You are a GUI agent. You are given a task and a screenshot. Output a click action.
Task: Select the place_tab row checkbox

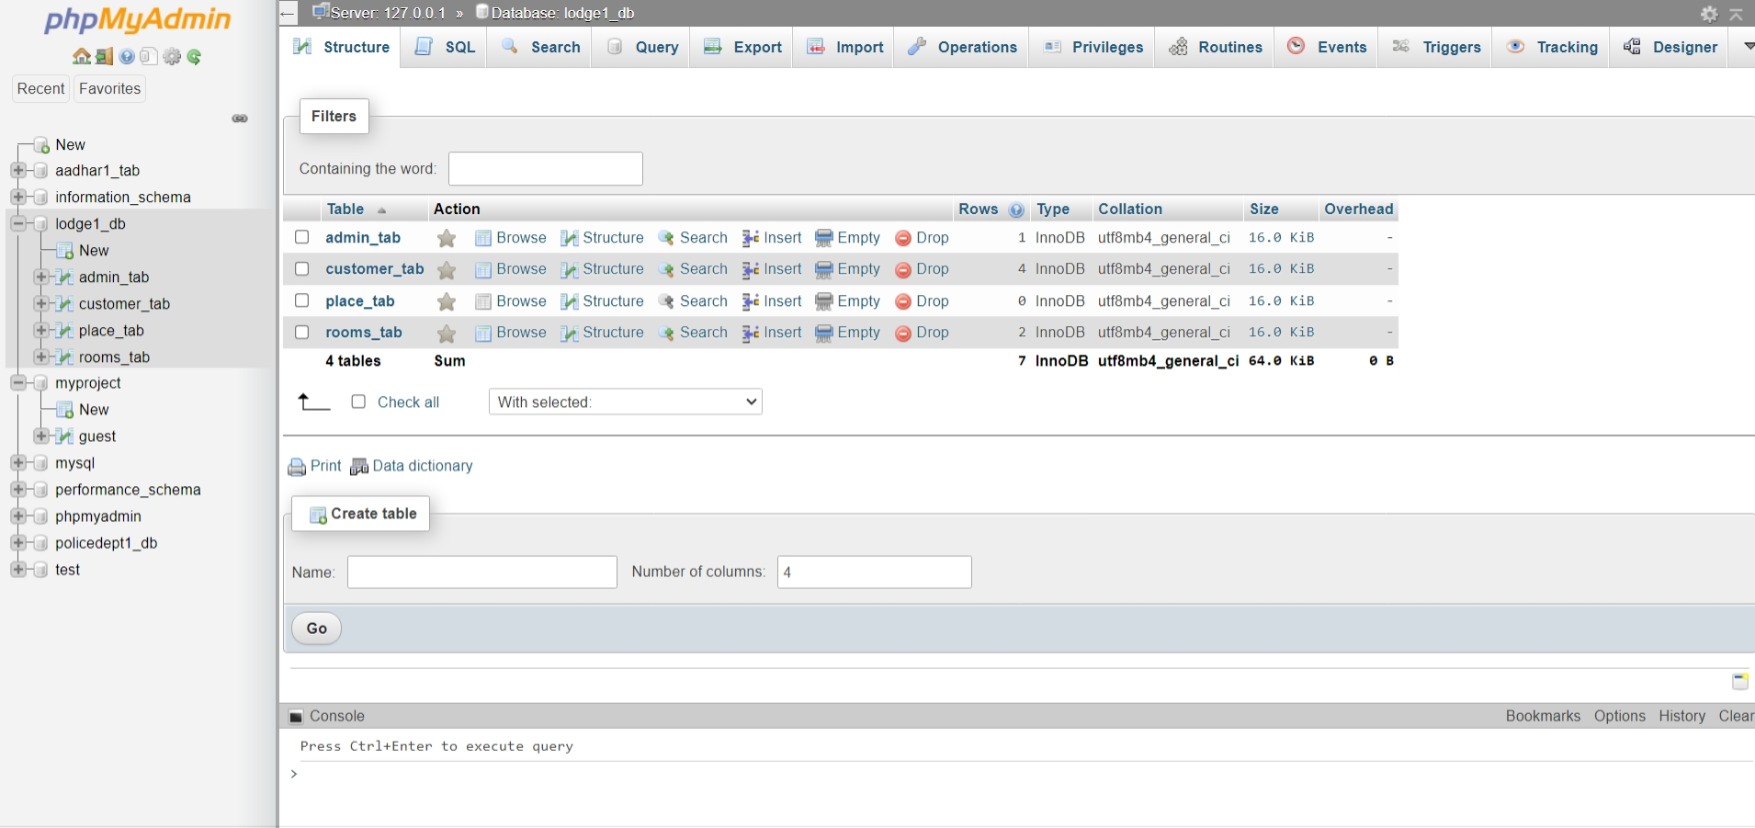pos(302,301)
